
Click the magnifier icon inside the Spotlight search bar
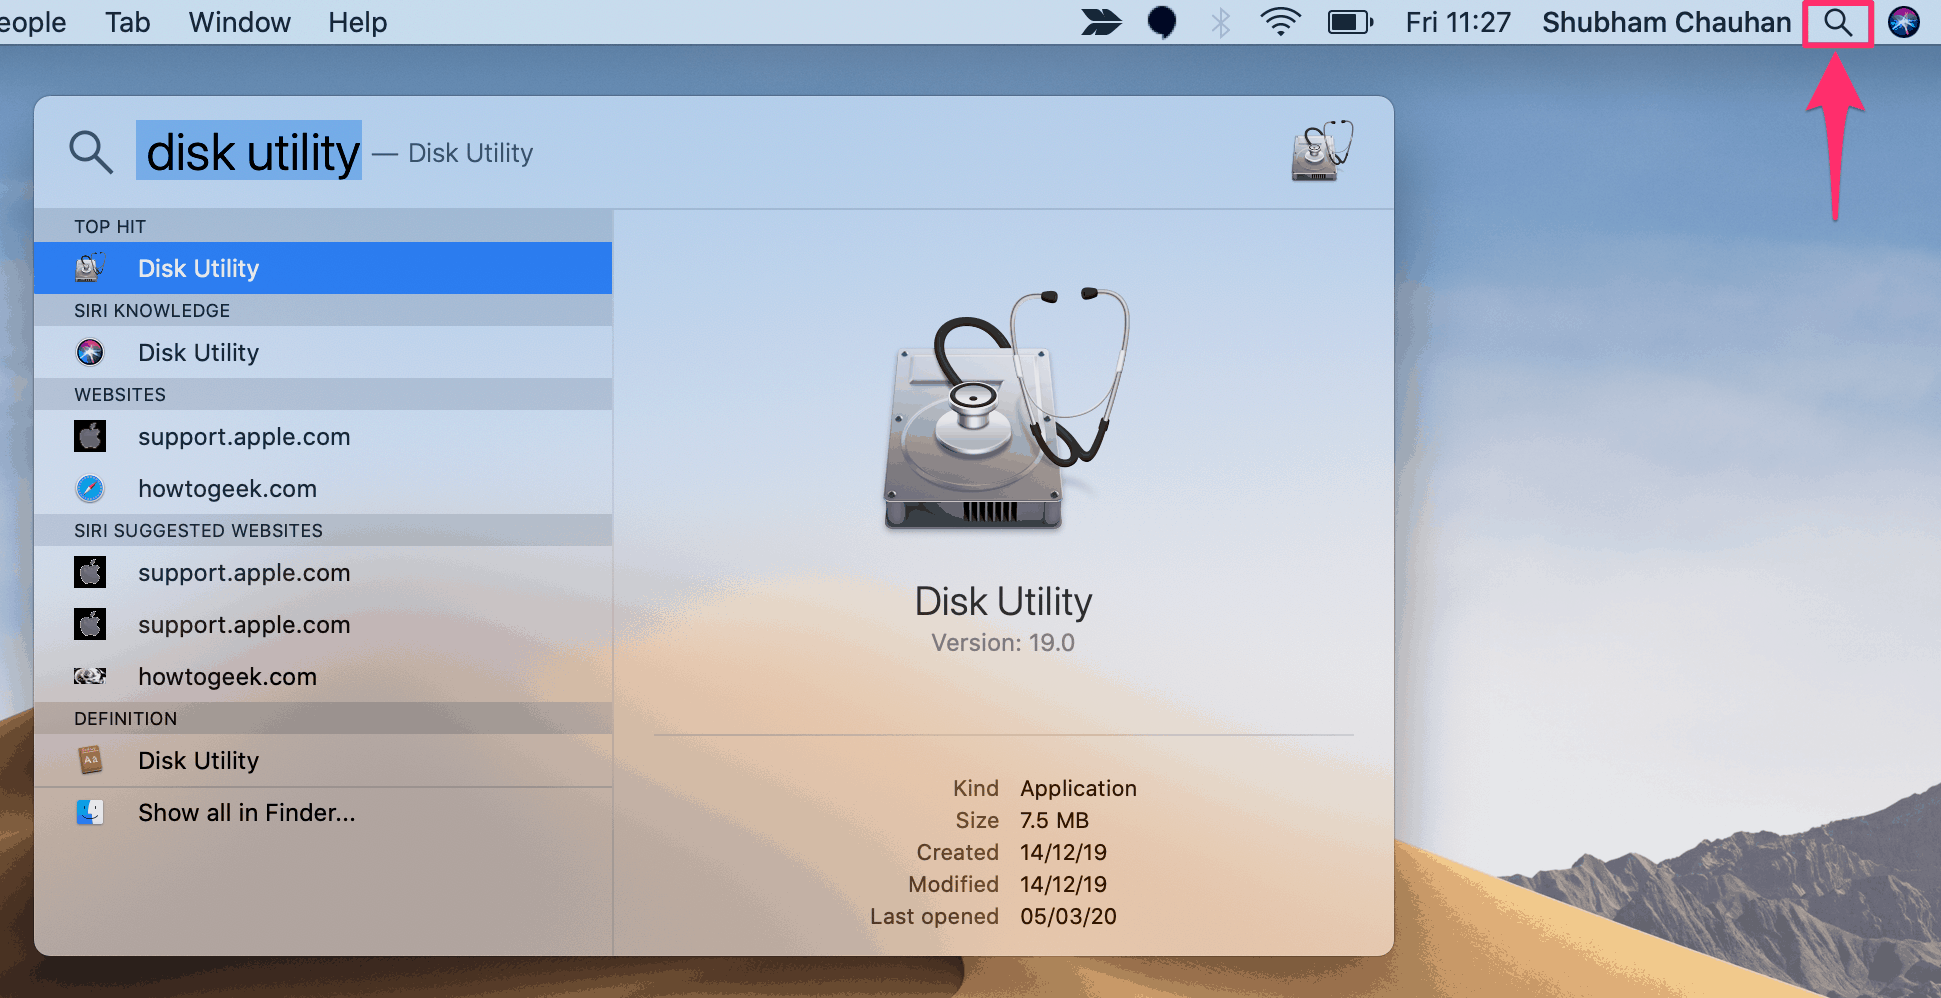point(91,152)
